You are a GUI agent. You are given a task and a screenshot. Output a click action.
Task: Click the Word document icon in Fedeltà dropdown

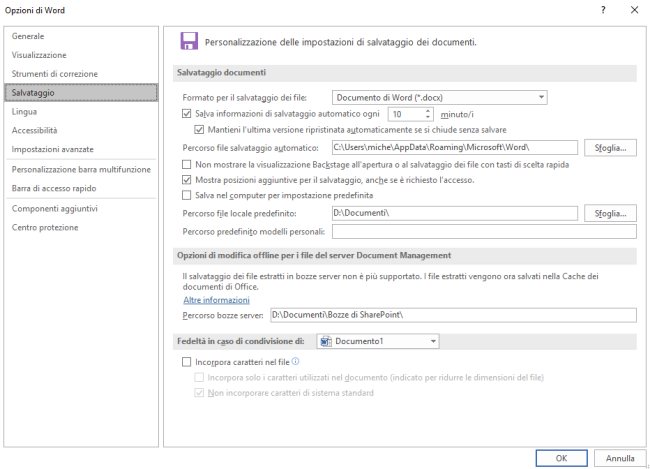(326, 341)
